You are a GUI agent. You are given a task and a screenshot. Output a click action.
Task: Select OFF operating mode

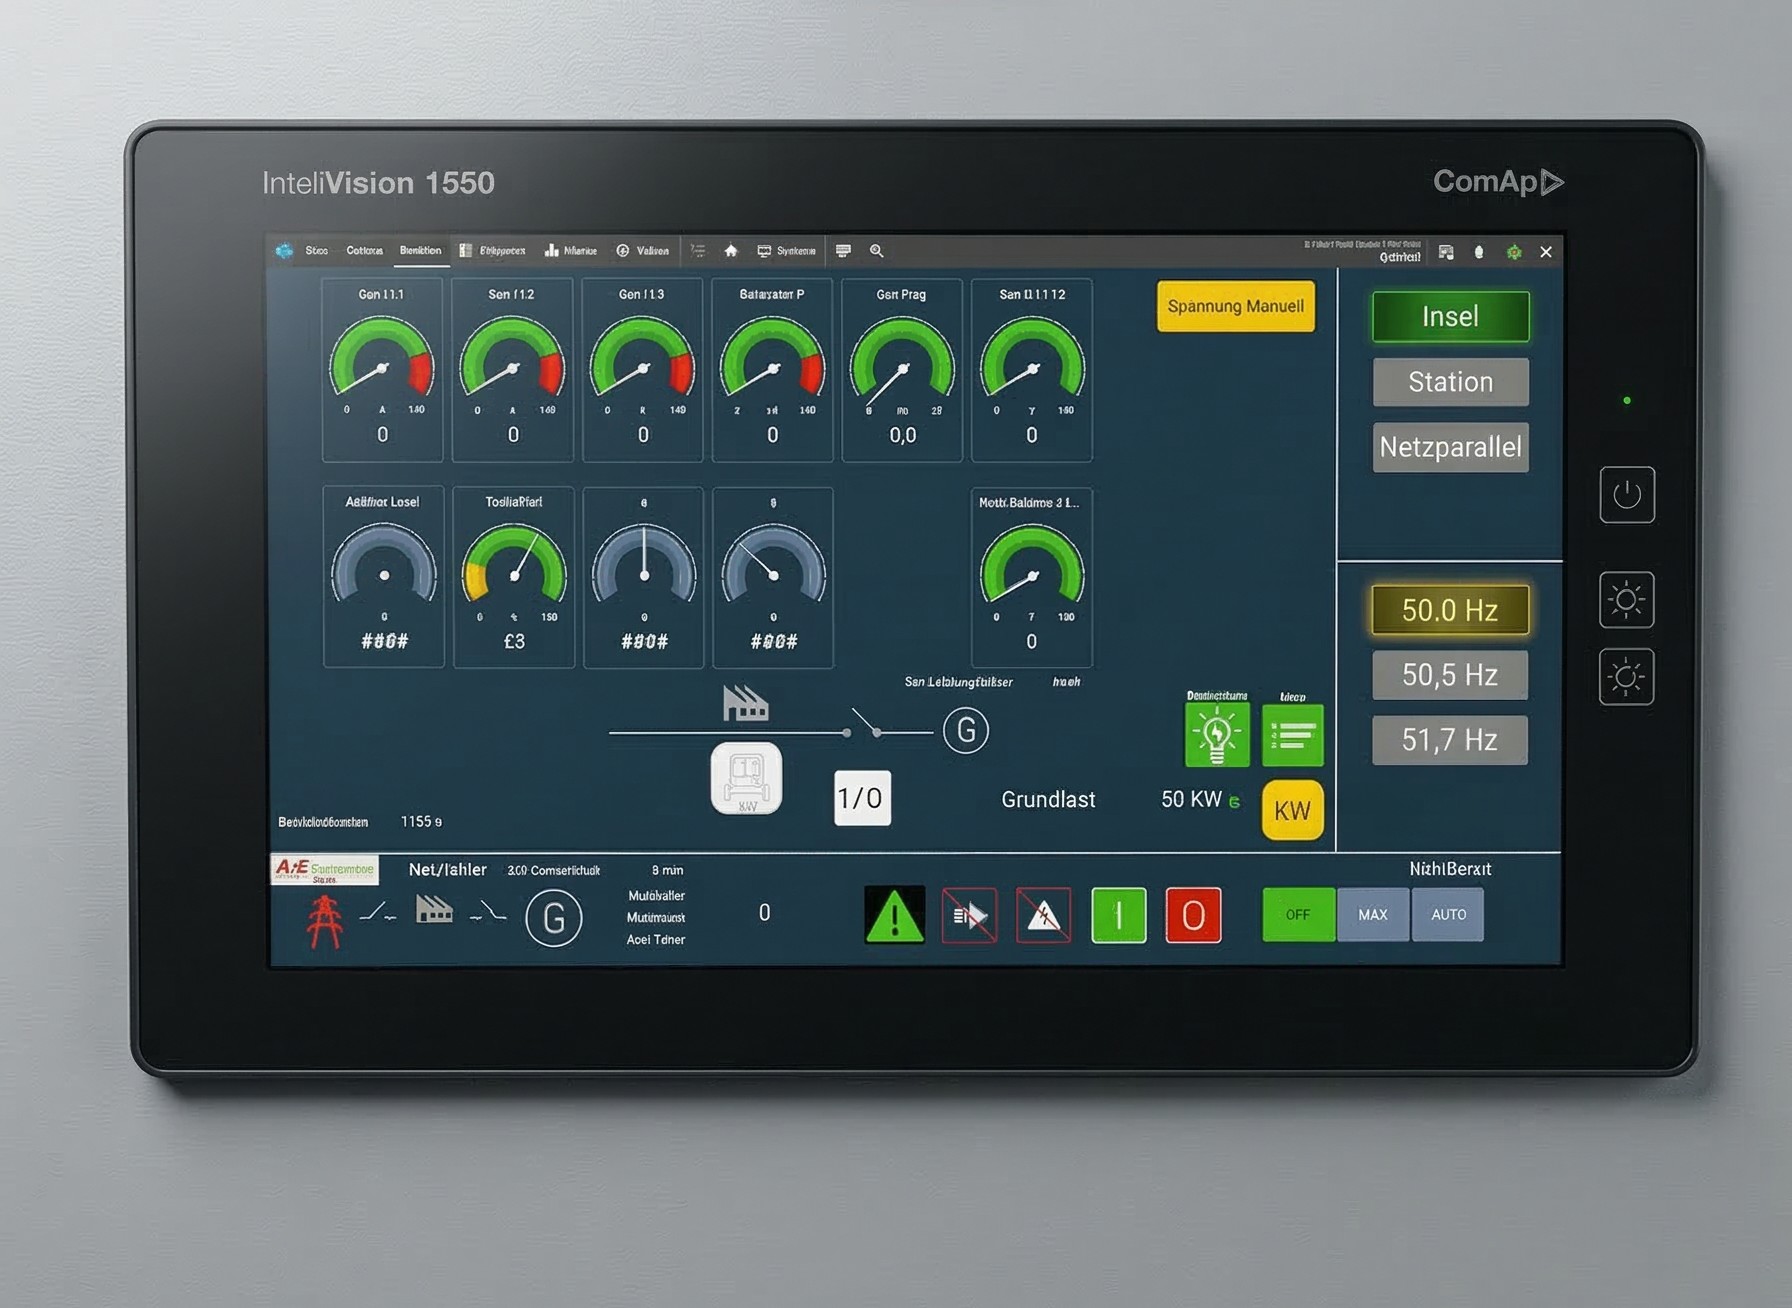coord(1298,915)
